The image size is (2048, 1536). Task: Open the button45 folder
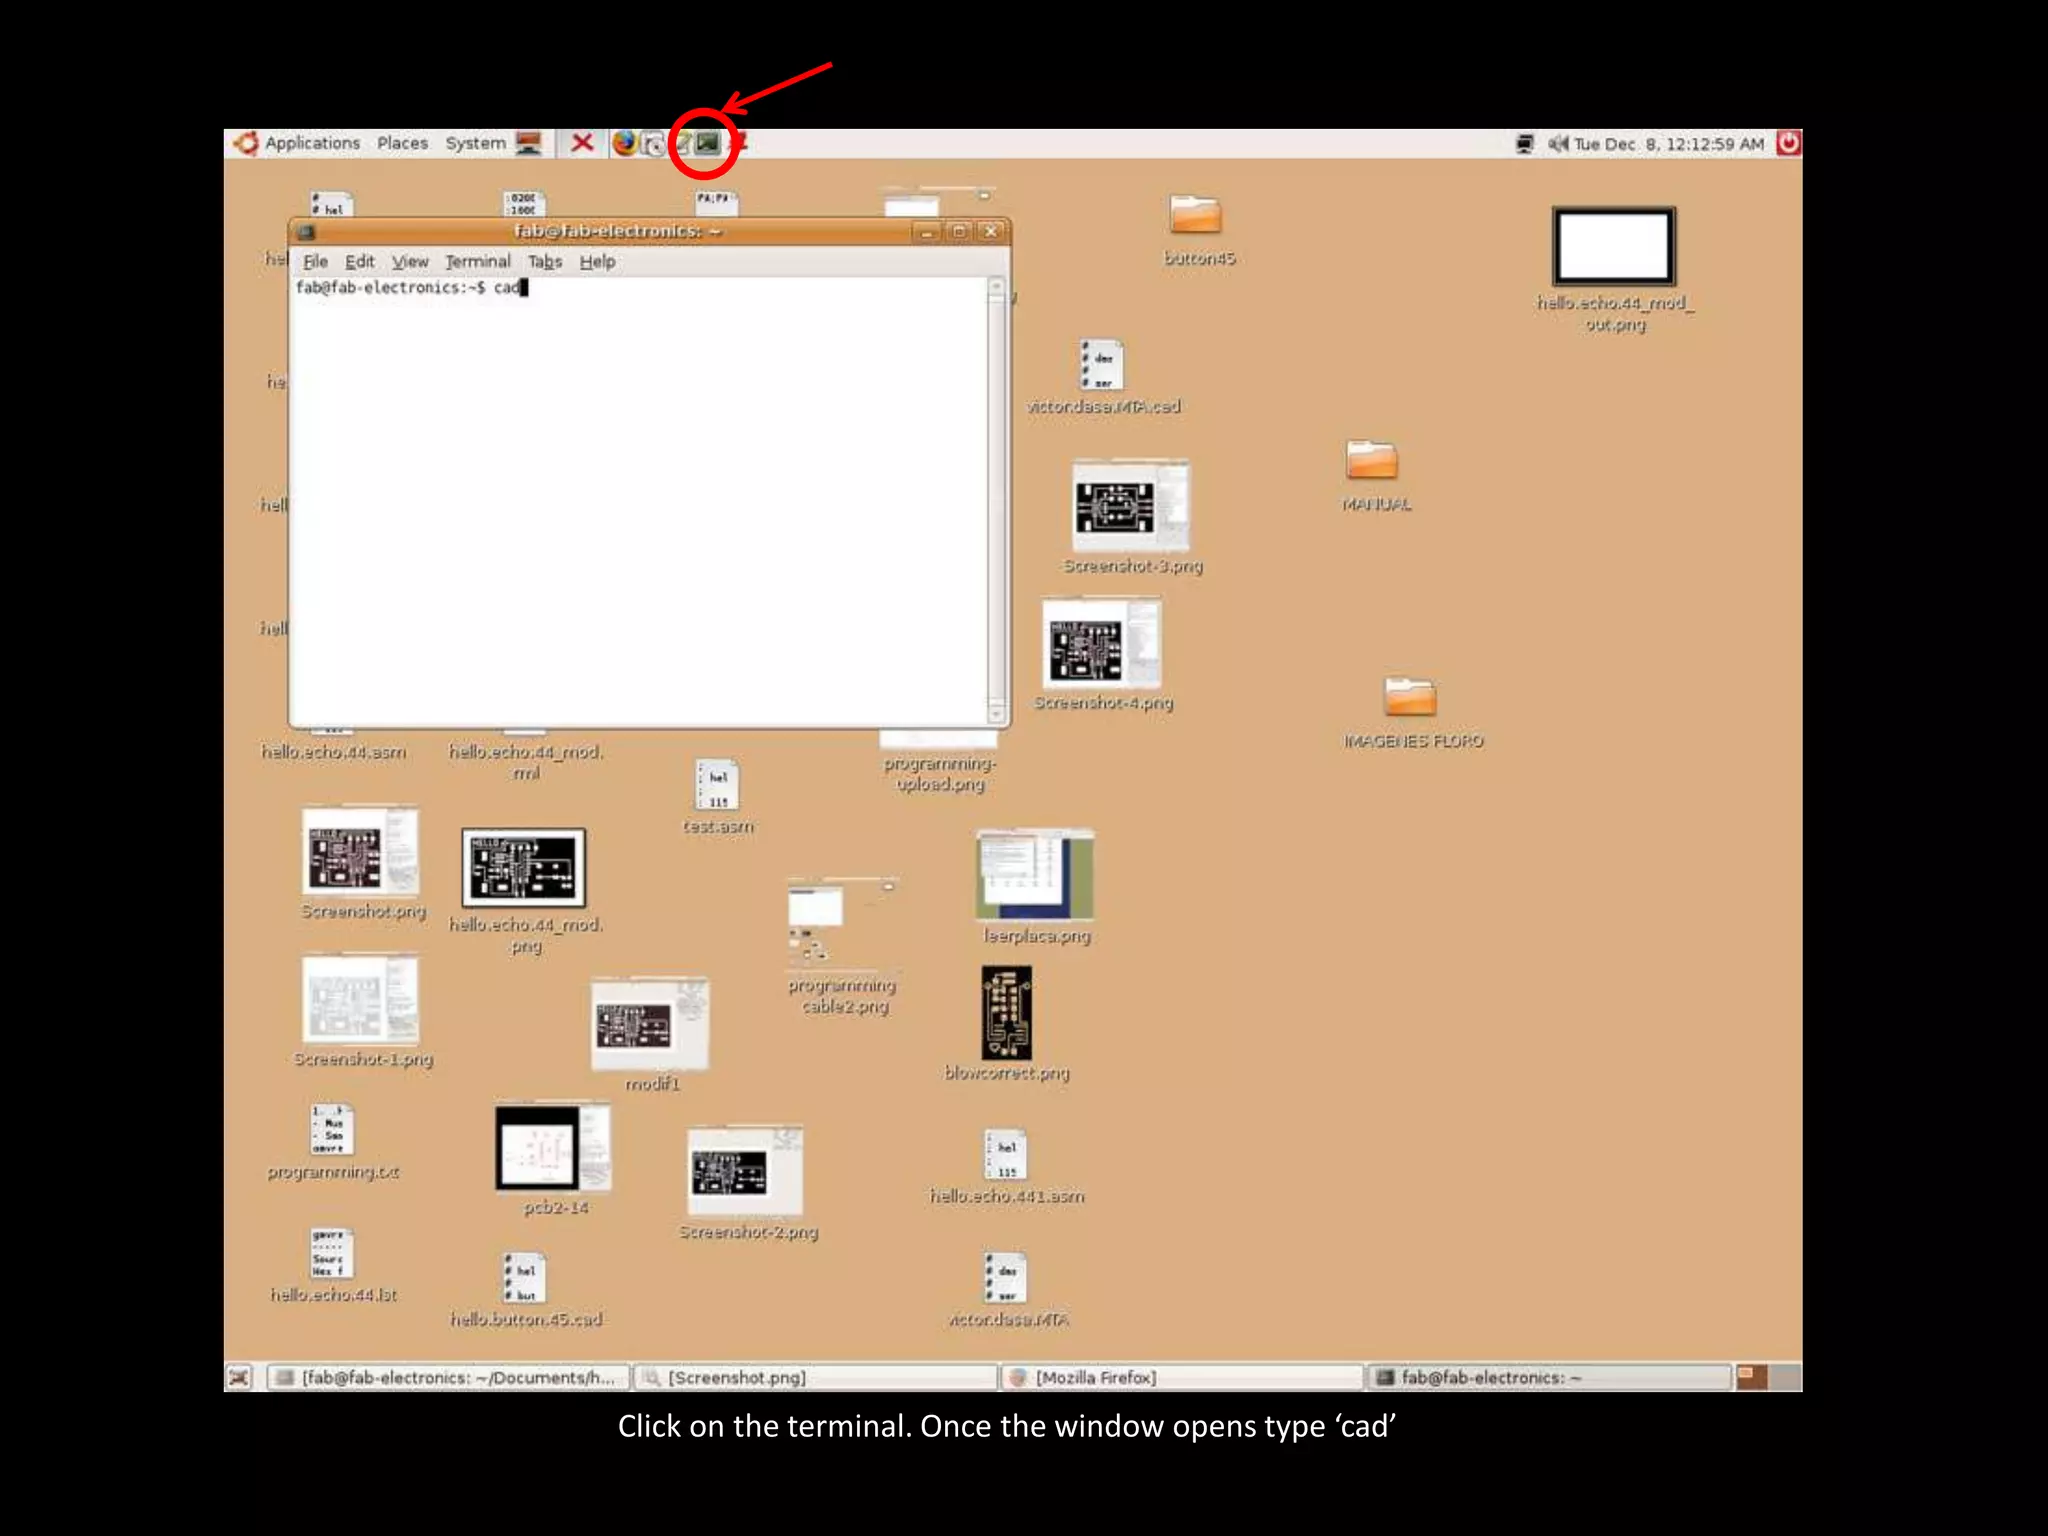click(1195, 215)
